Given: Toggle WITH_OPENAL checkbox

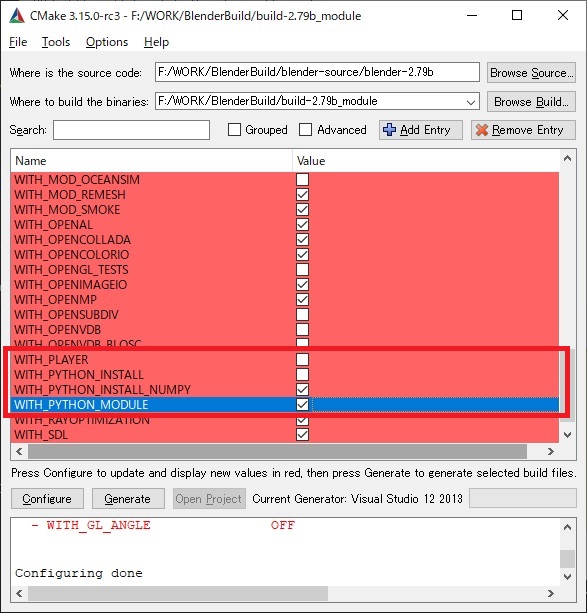Looking at the screenshot, I should coord(302,225).
